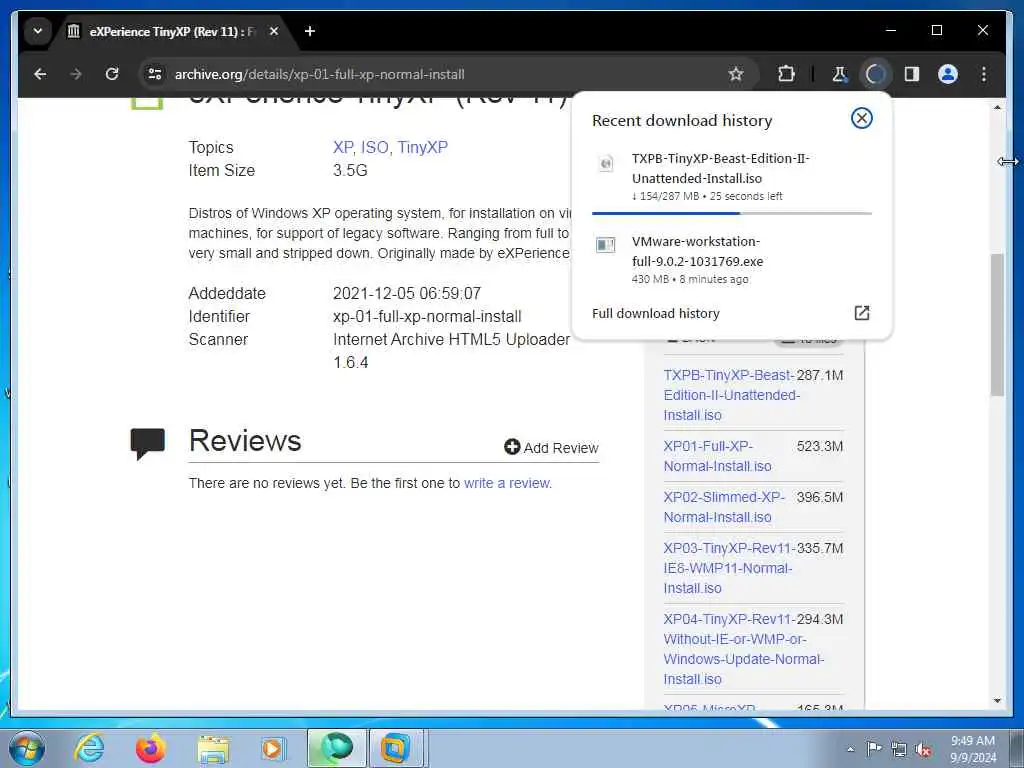Click the Addeddate value 2021-12-05
This screenshot has height=768, width=1024.
click(407, 294)
